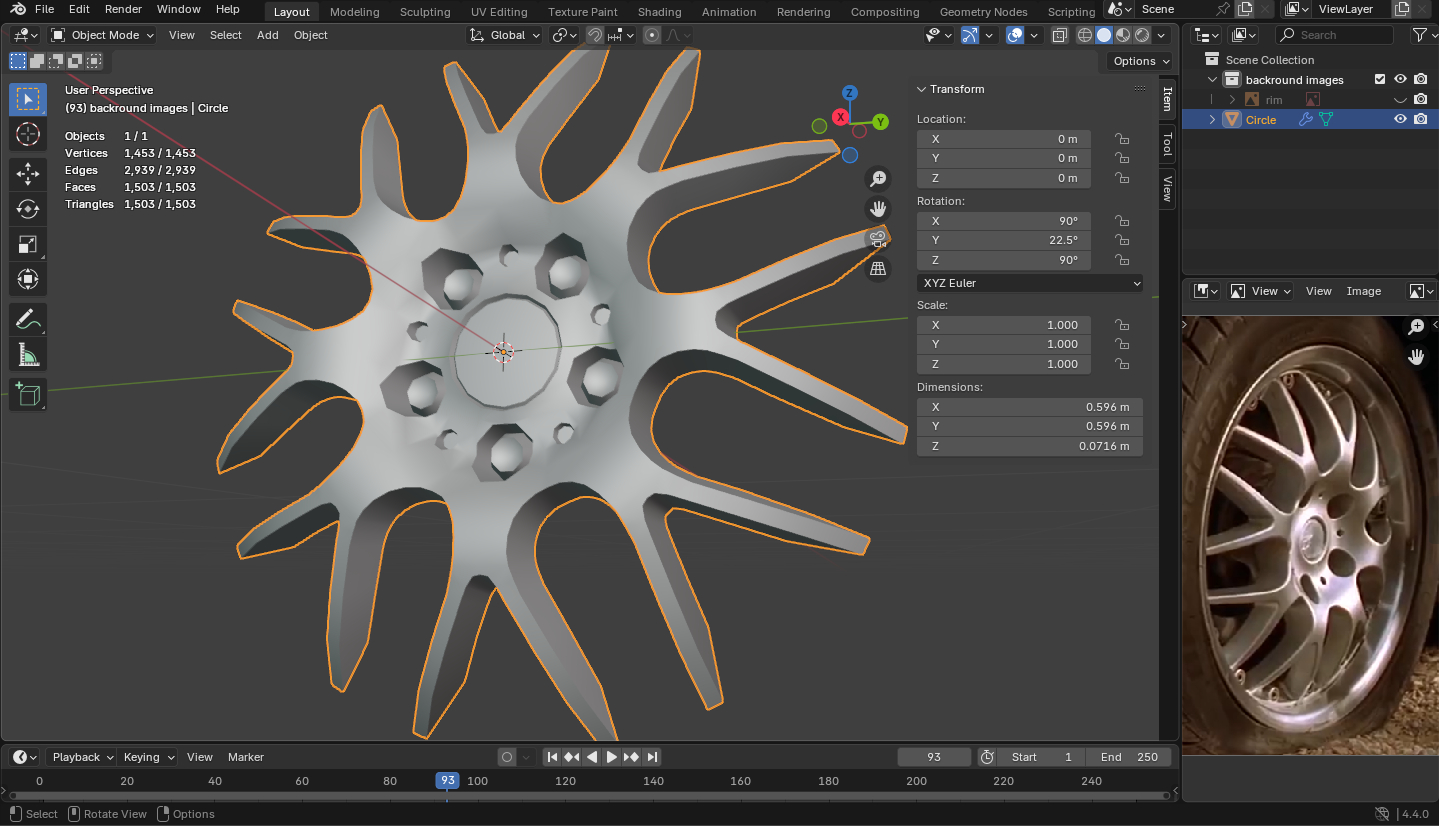Viewport: 1439px width, 826px height.
Task: Pick the Measure tool
Action: click(x=28, y=354)
